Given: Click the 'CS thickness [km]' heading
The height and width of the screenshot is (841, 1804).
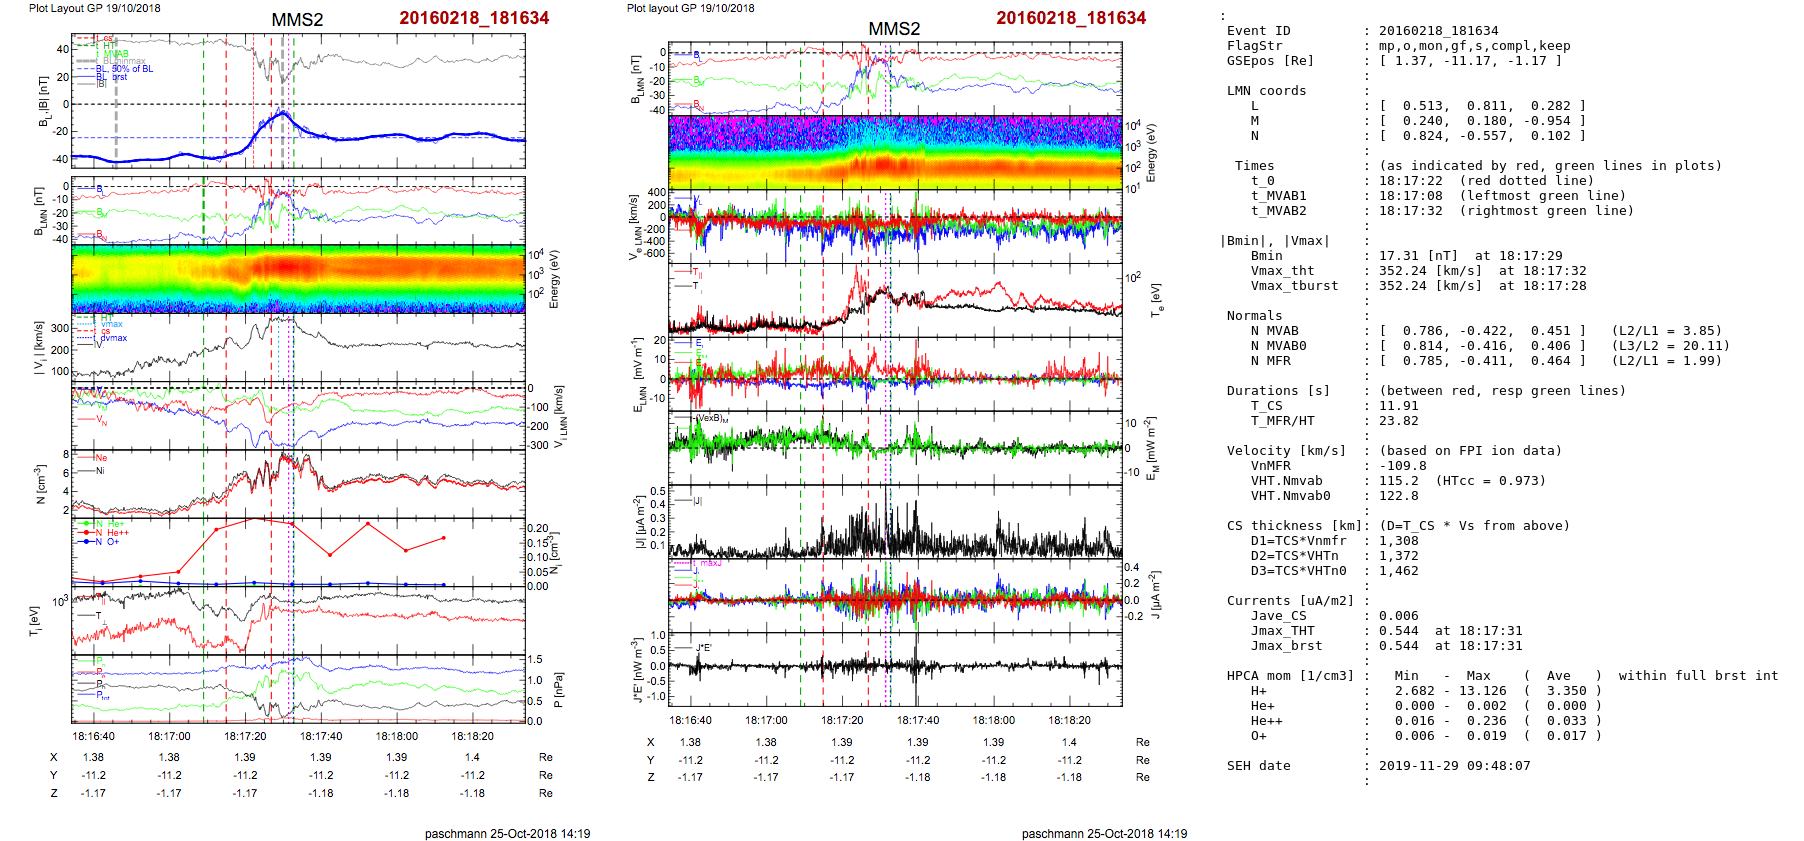Looking at the screenshot, I should pos(1295,526).
